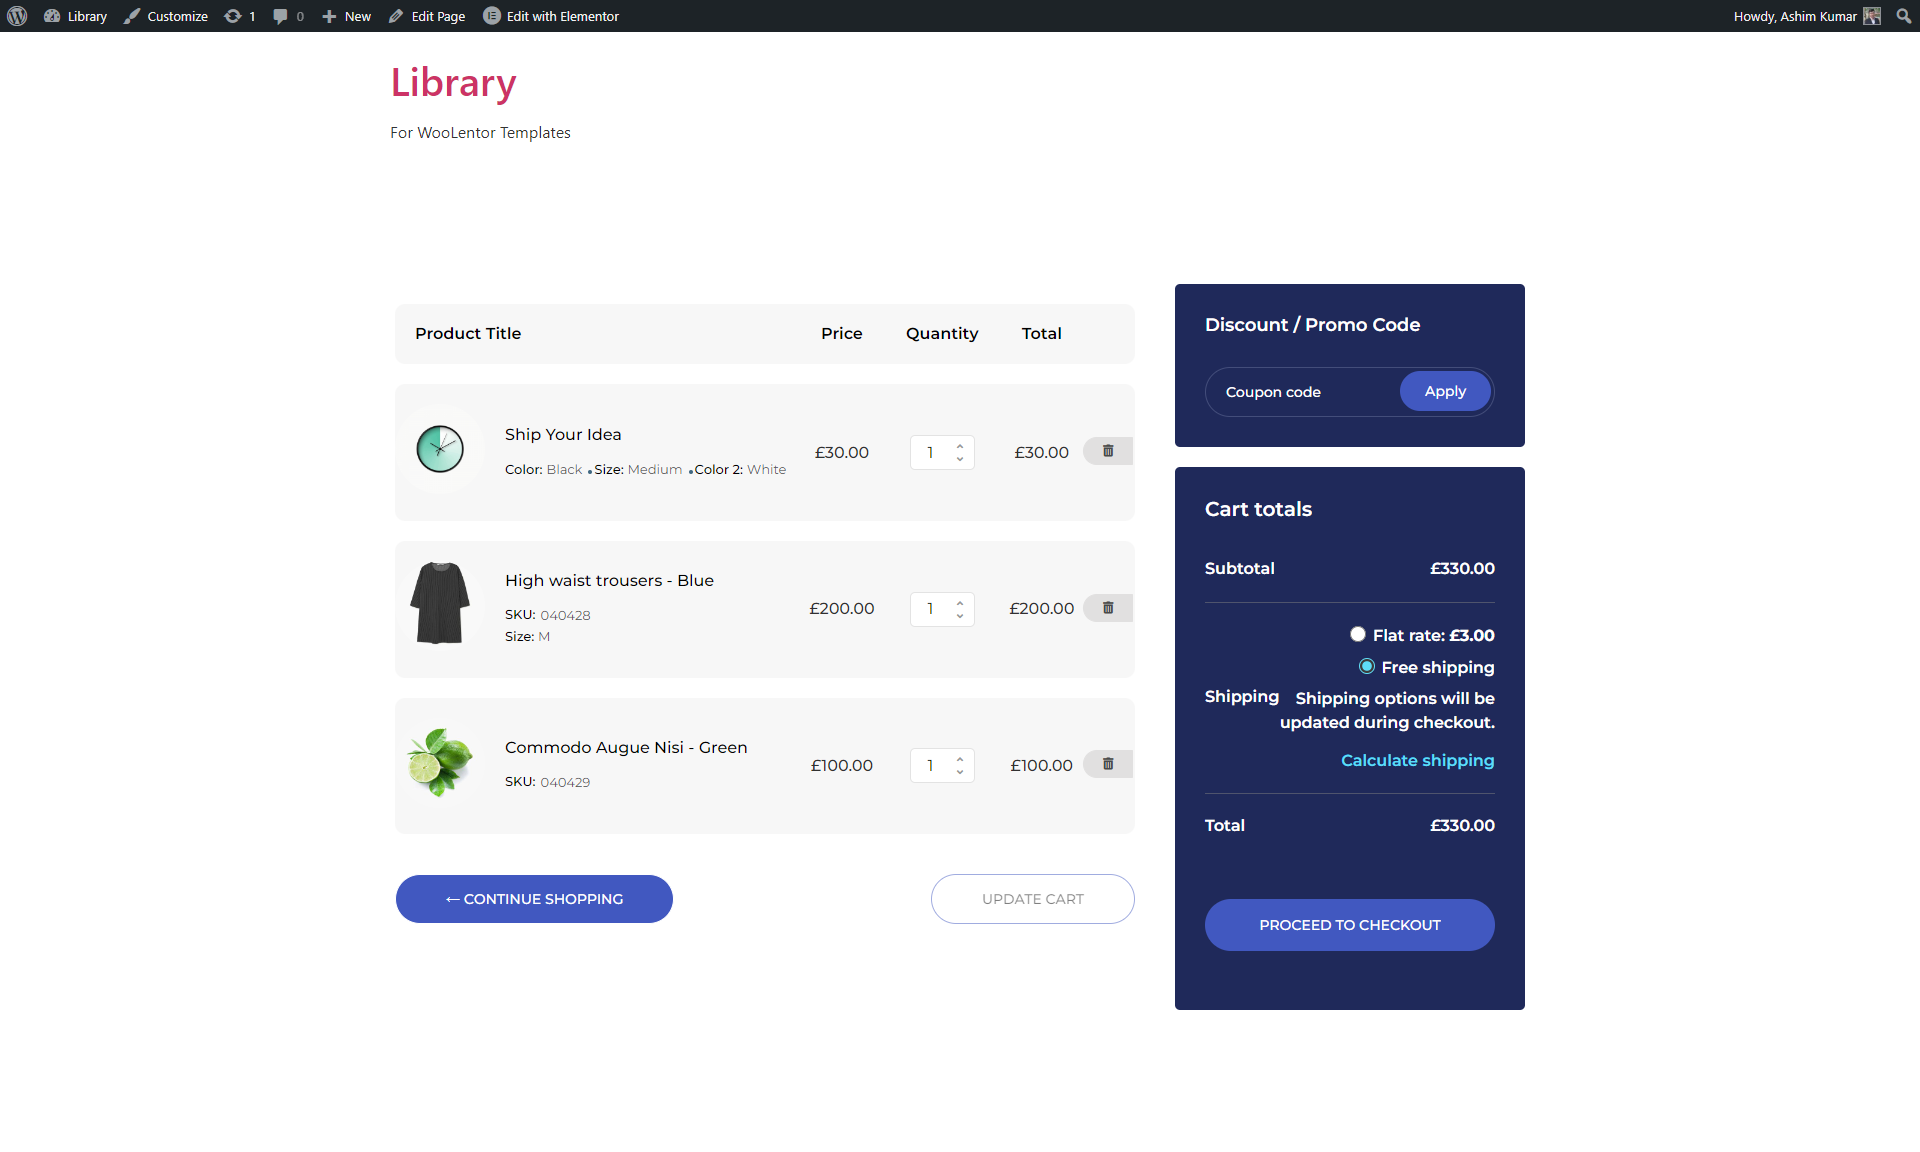The image size is (1920, 1152).
Task: Click the comments bubble icon
Action: pyautogui.click(x=280, y=16)
